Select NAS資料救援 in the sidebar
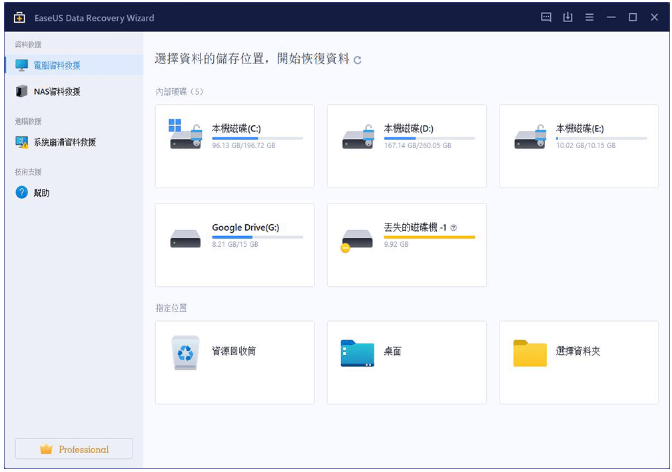Screen dimensions: 672x472 tap(55, 91)
